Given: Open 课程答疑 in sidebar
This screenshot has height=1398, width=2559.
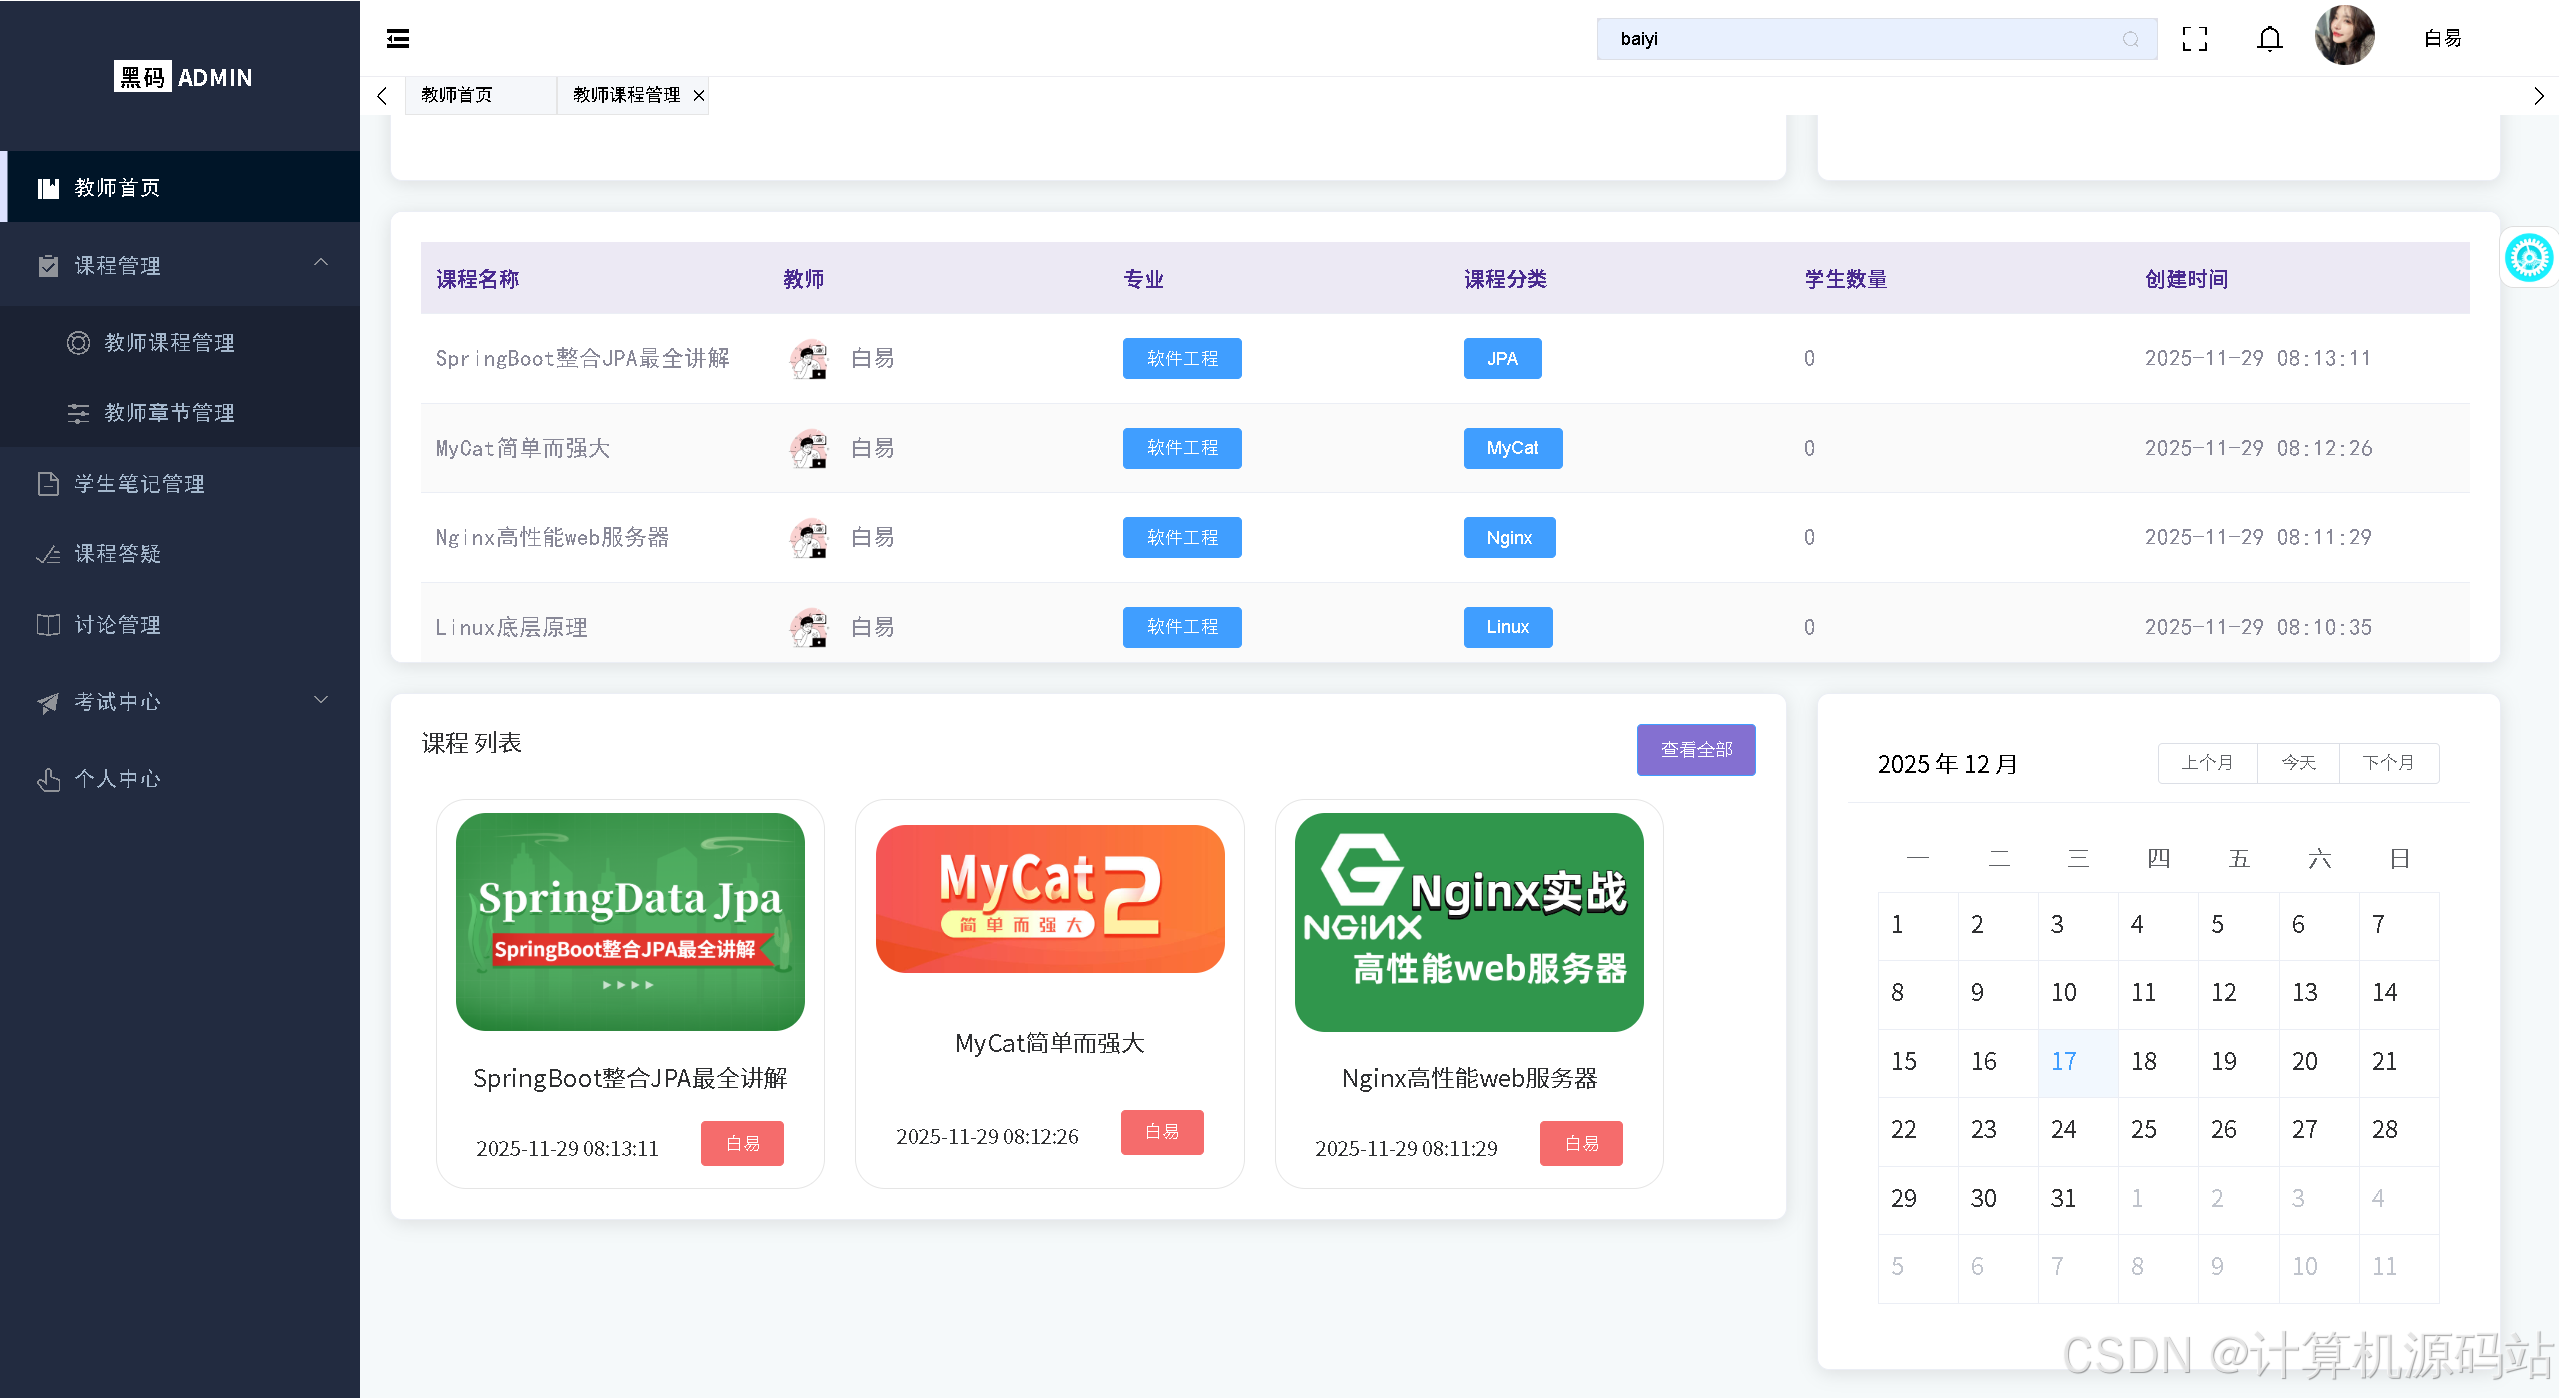Looking at the screenshot, I should click(x=117, y=554).
